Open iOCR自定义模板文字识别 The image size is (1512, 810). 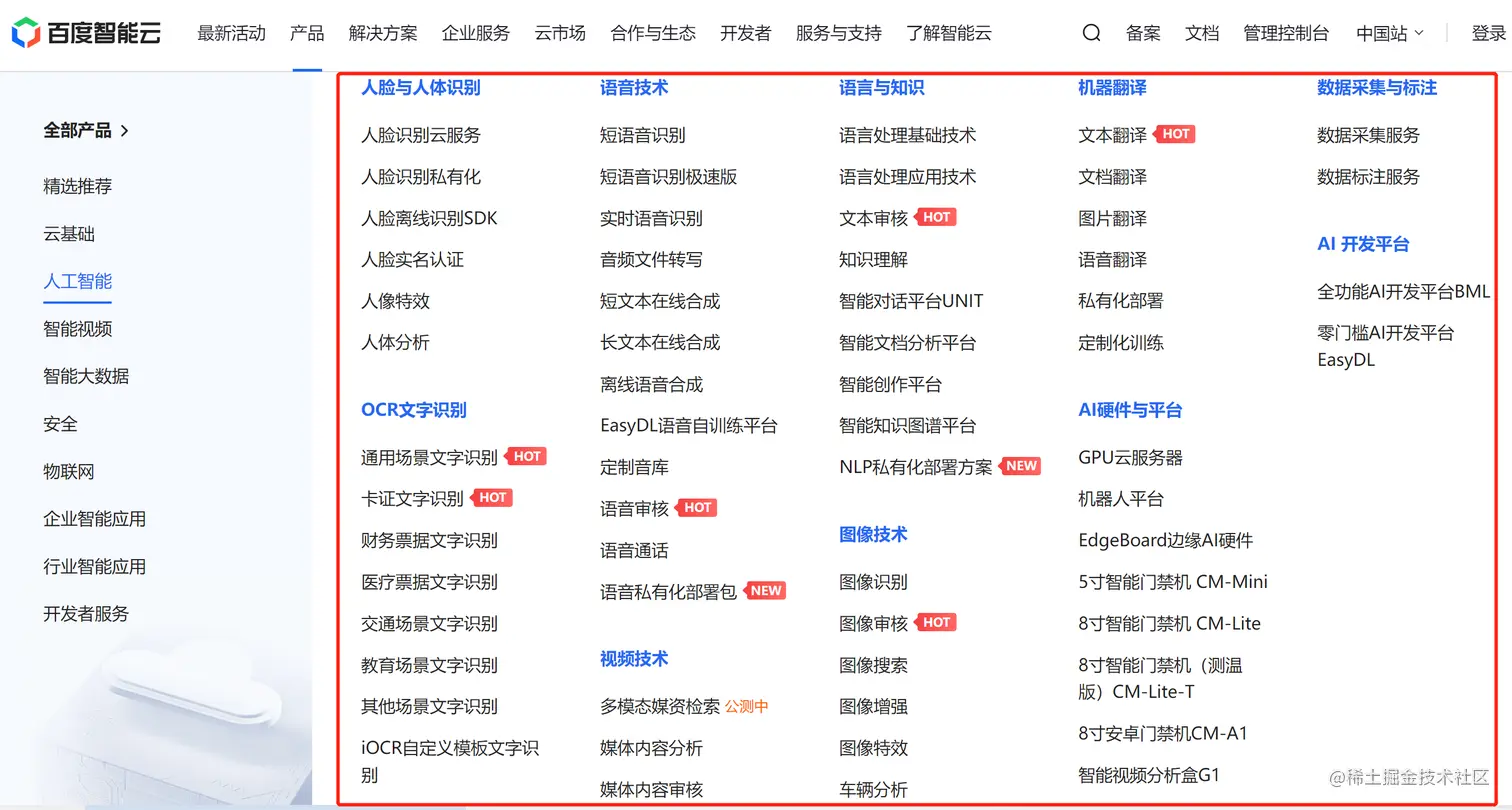450,761
